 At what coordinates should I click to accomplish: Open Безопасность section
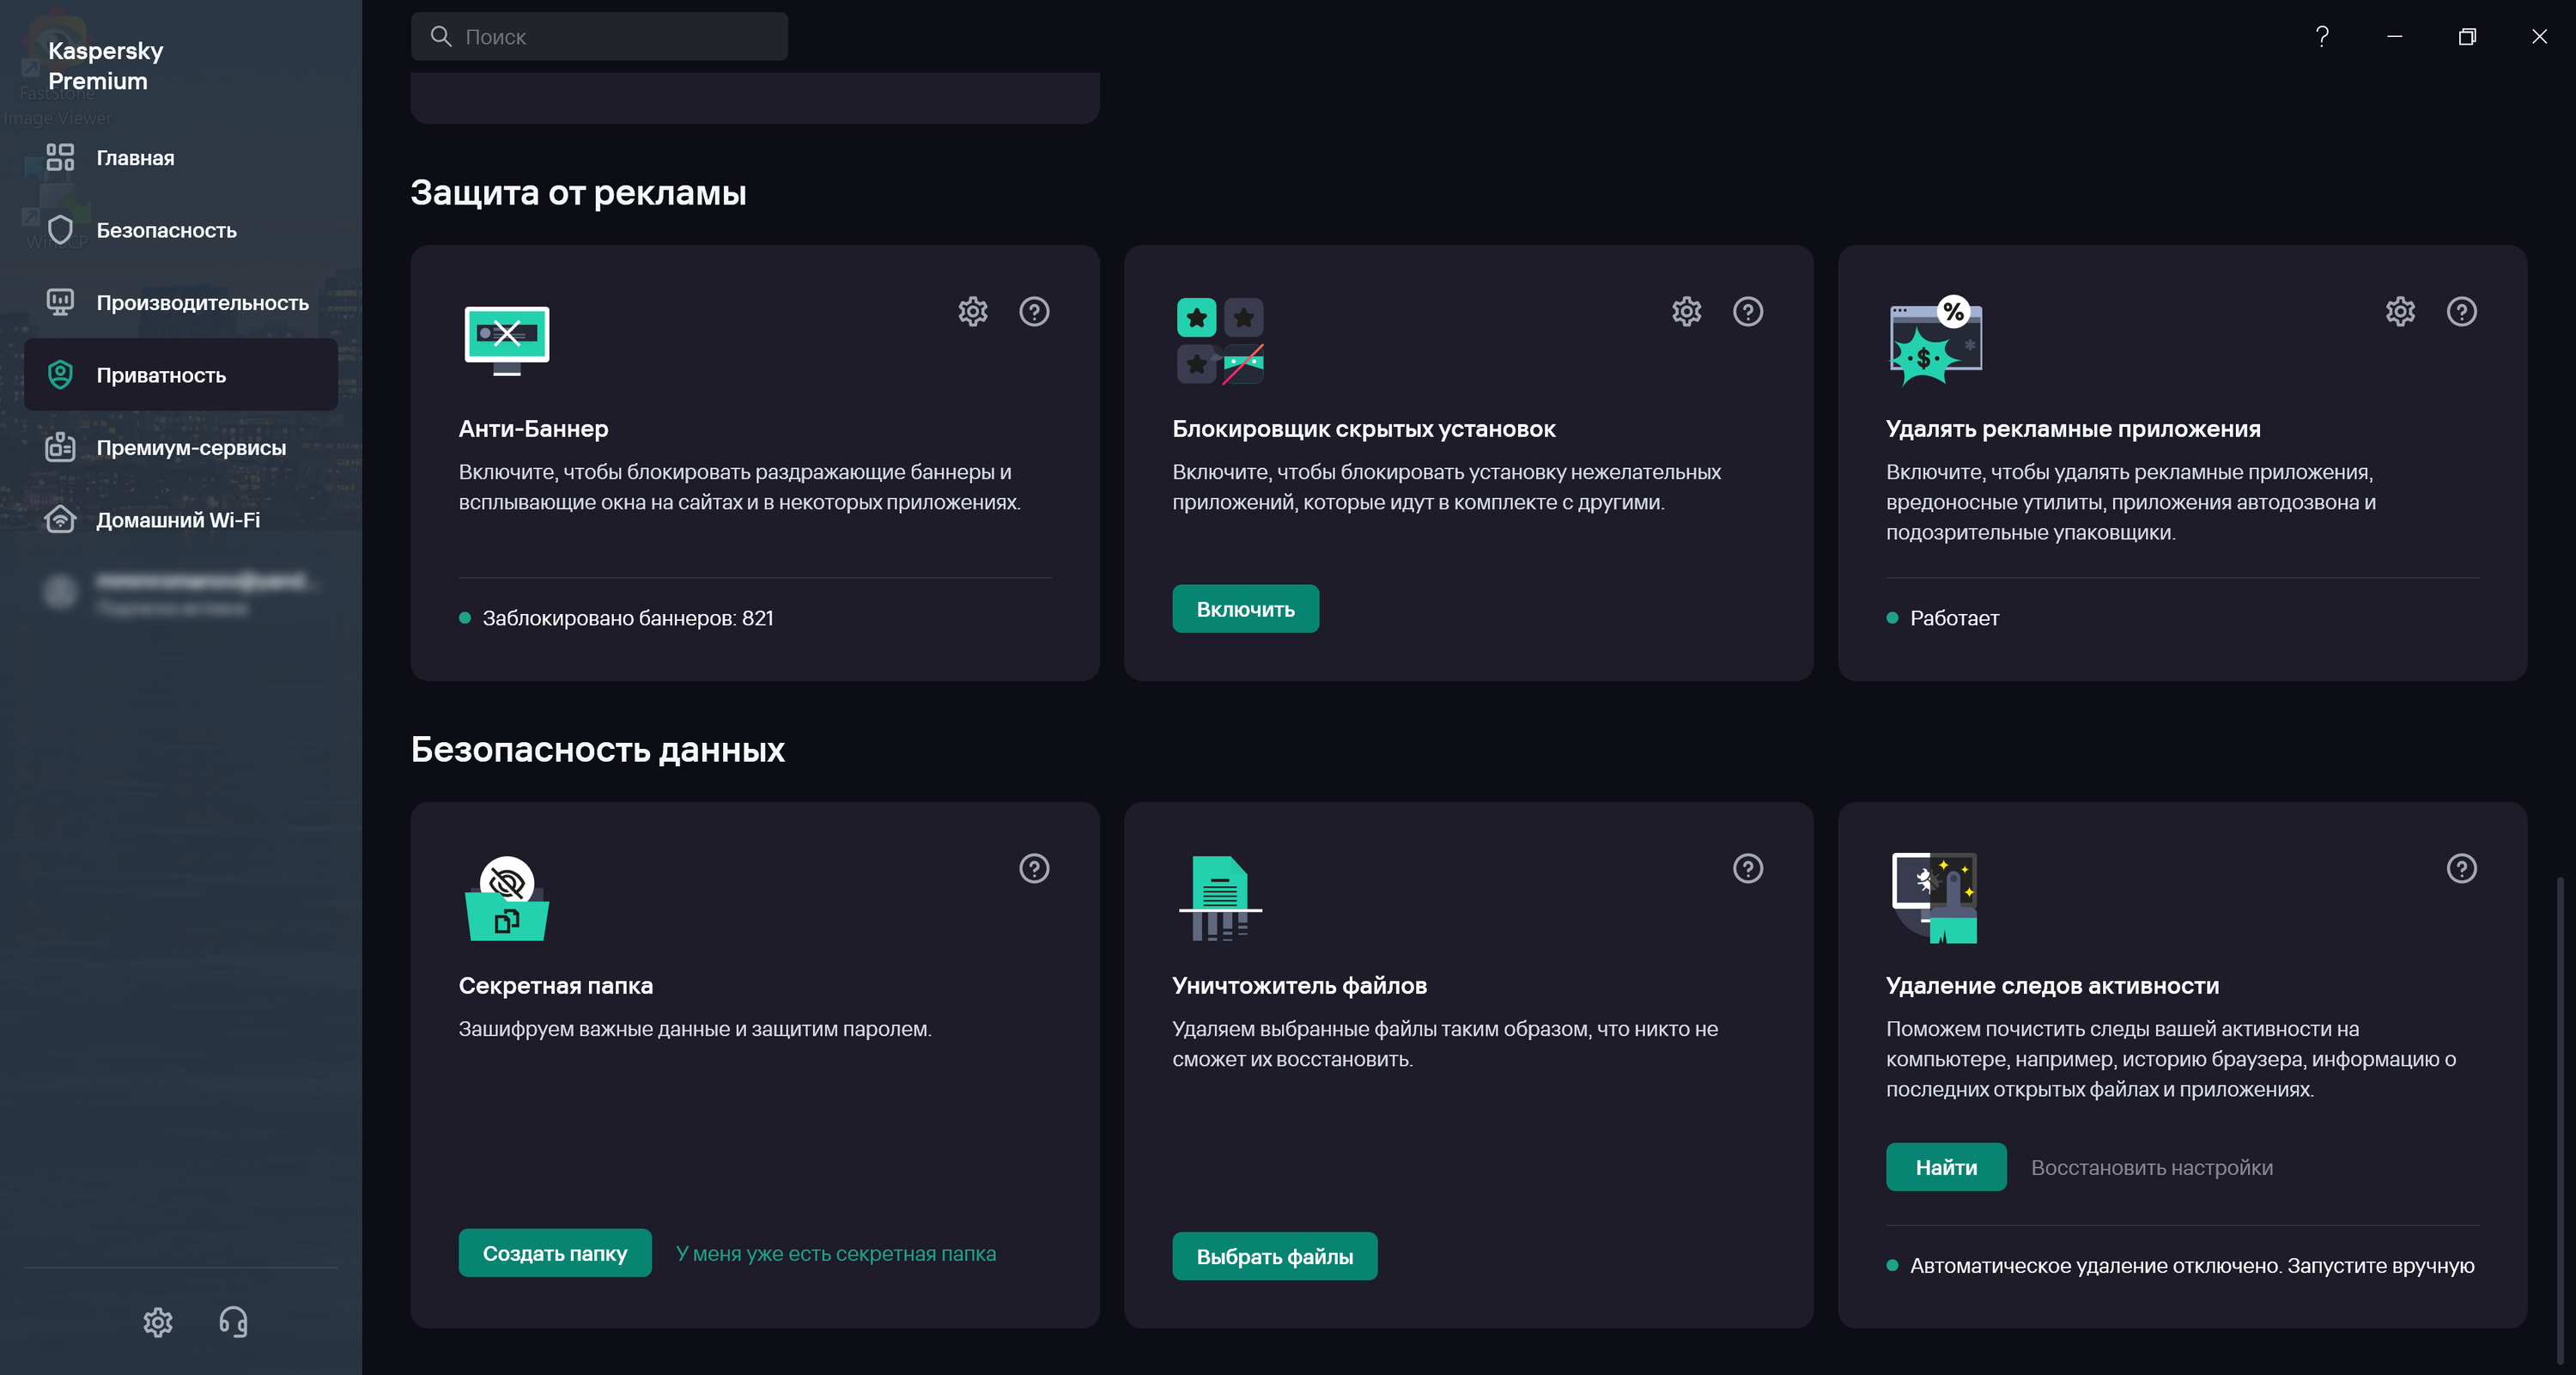(166, 230)
